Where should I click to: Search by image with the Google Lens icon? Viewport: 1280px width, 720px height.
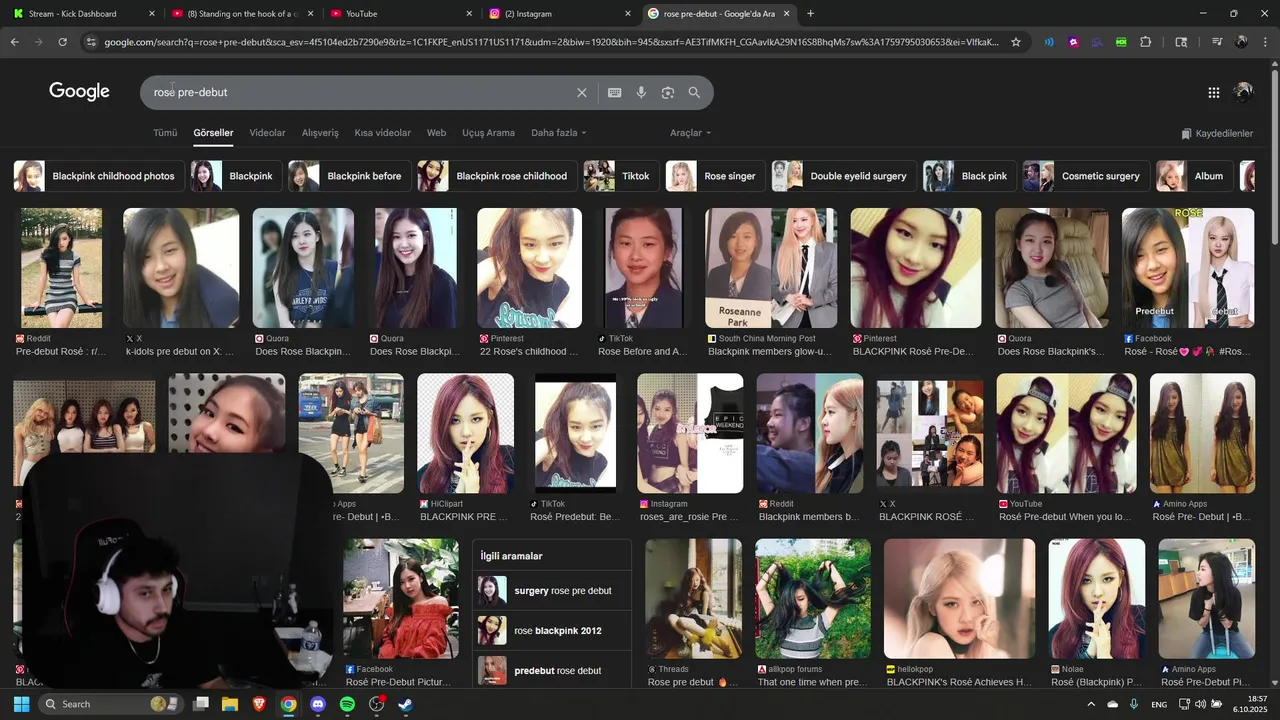coord(668,92)
